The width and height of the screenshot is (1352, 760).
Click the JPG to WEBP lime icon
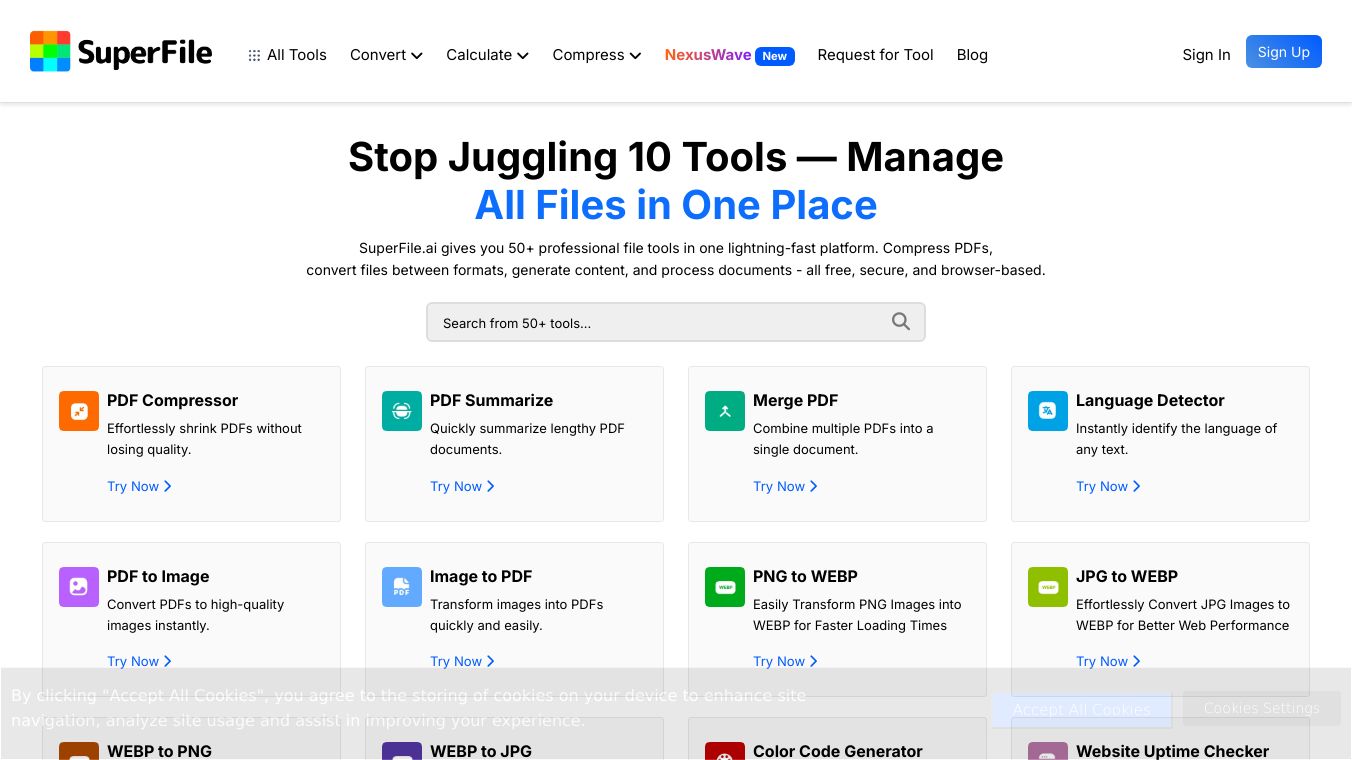1048,587
